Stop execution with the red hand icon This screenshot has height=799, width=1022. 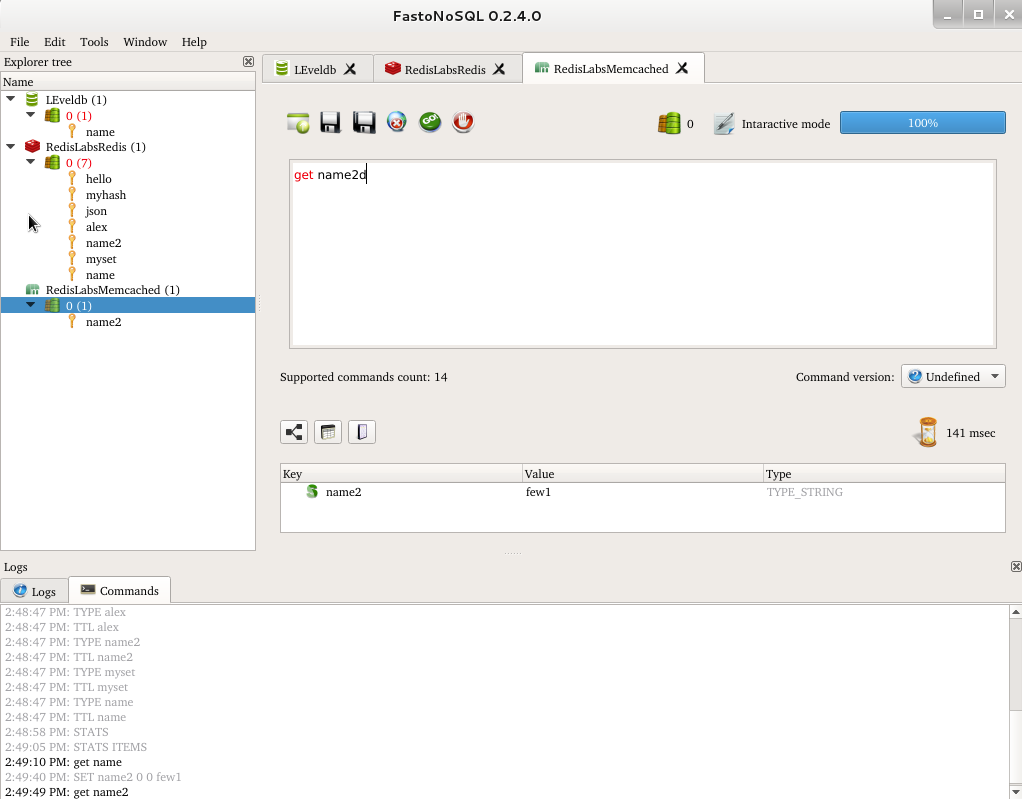(x=463, y=122)
